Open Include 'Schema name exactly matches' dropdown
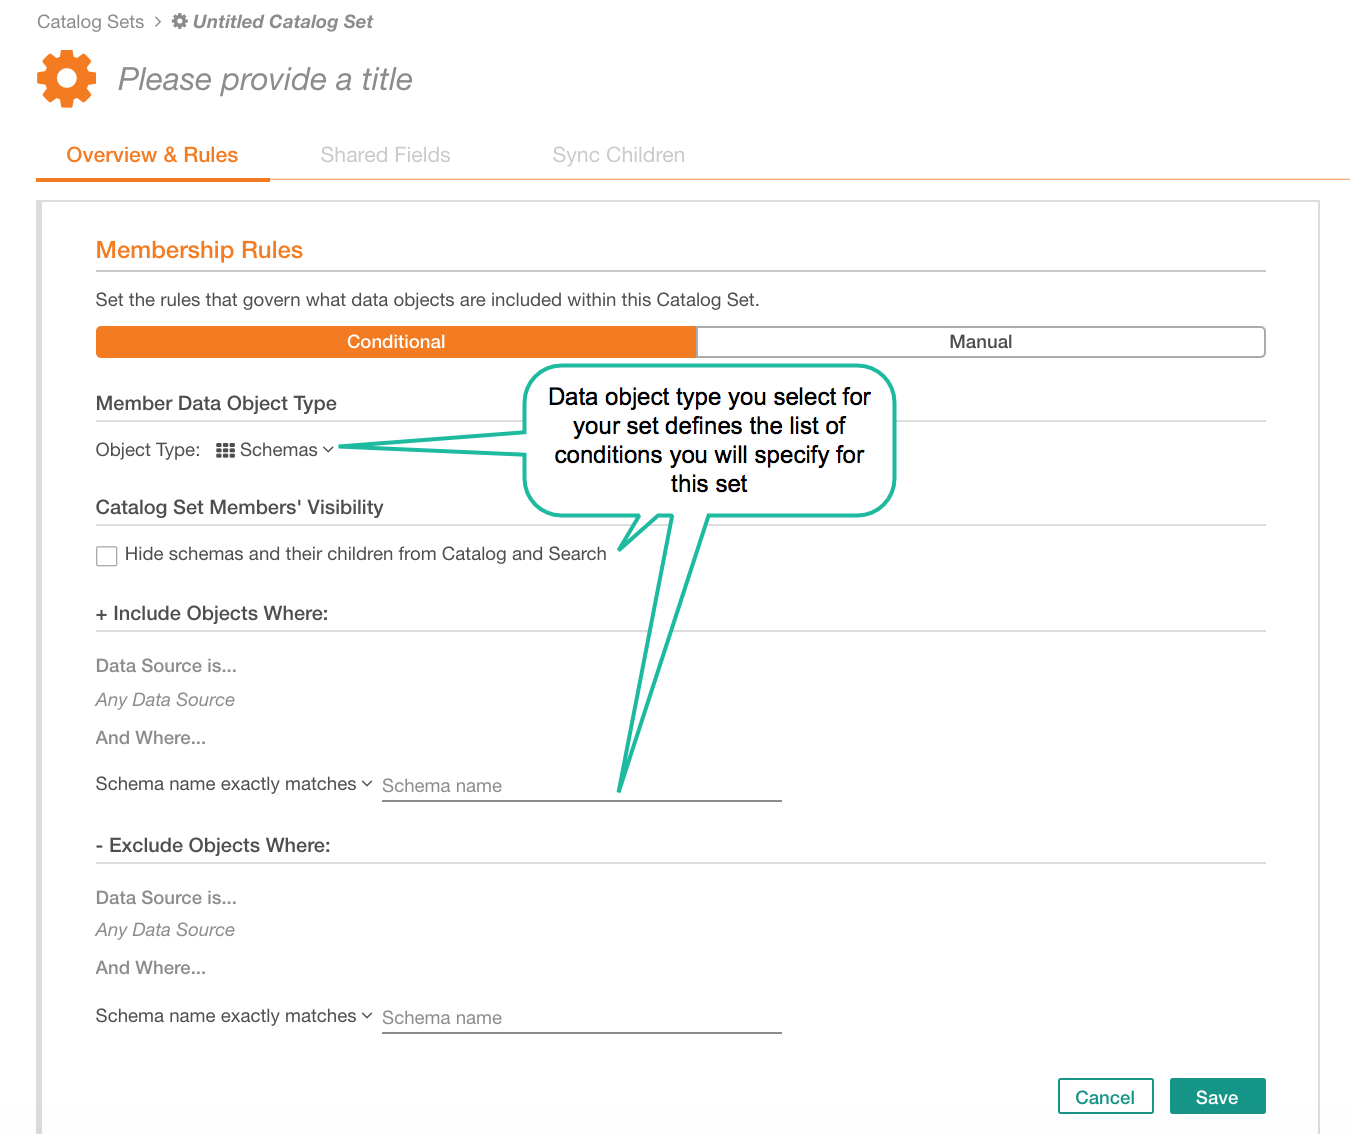Screen dimensions: 1350x1134 (x=234, y=784)
